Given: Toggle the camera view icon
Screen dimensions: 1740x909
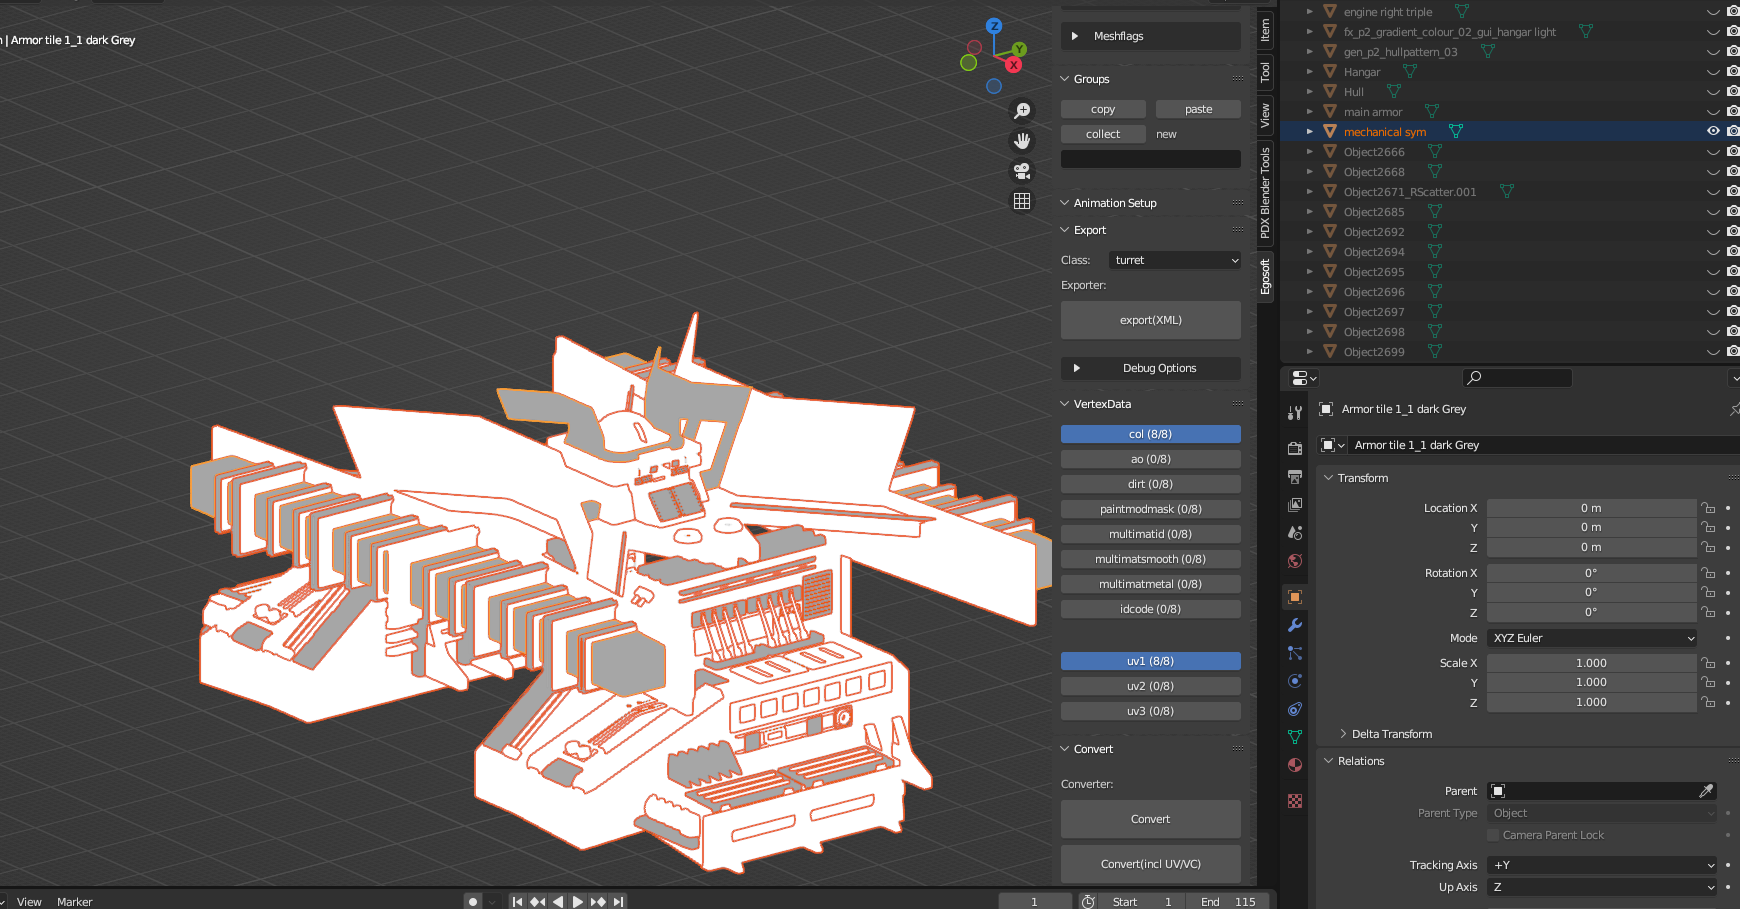Looking at the screenshot, I should tap(1022, 171).
